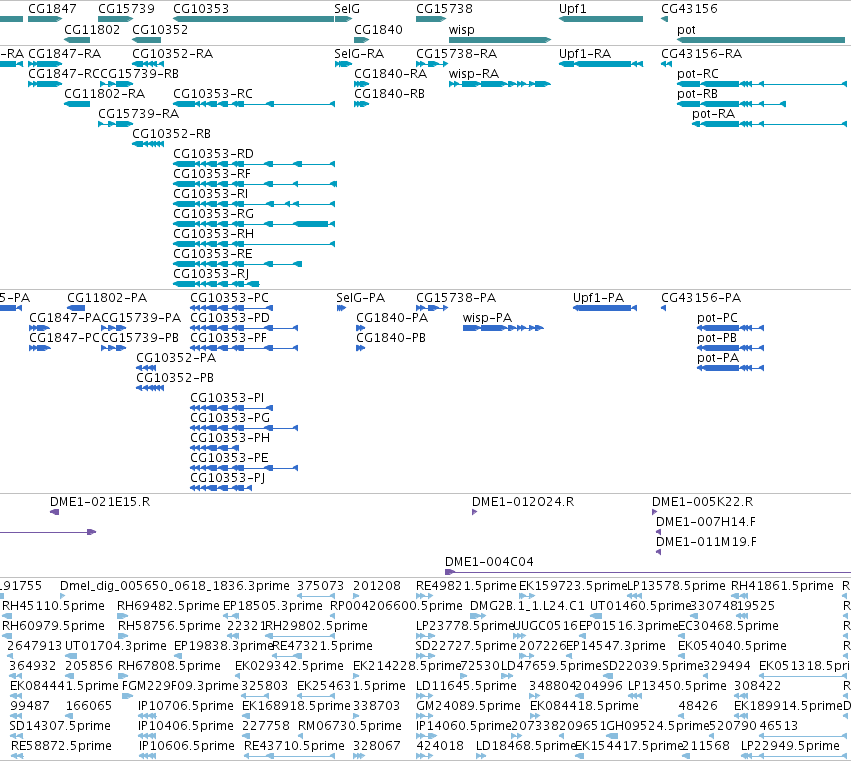
Task: Open the SelG gene label
Action: (347, 9)
